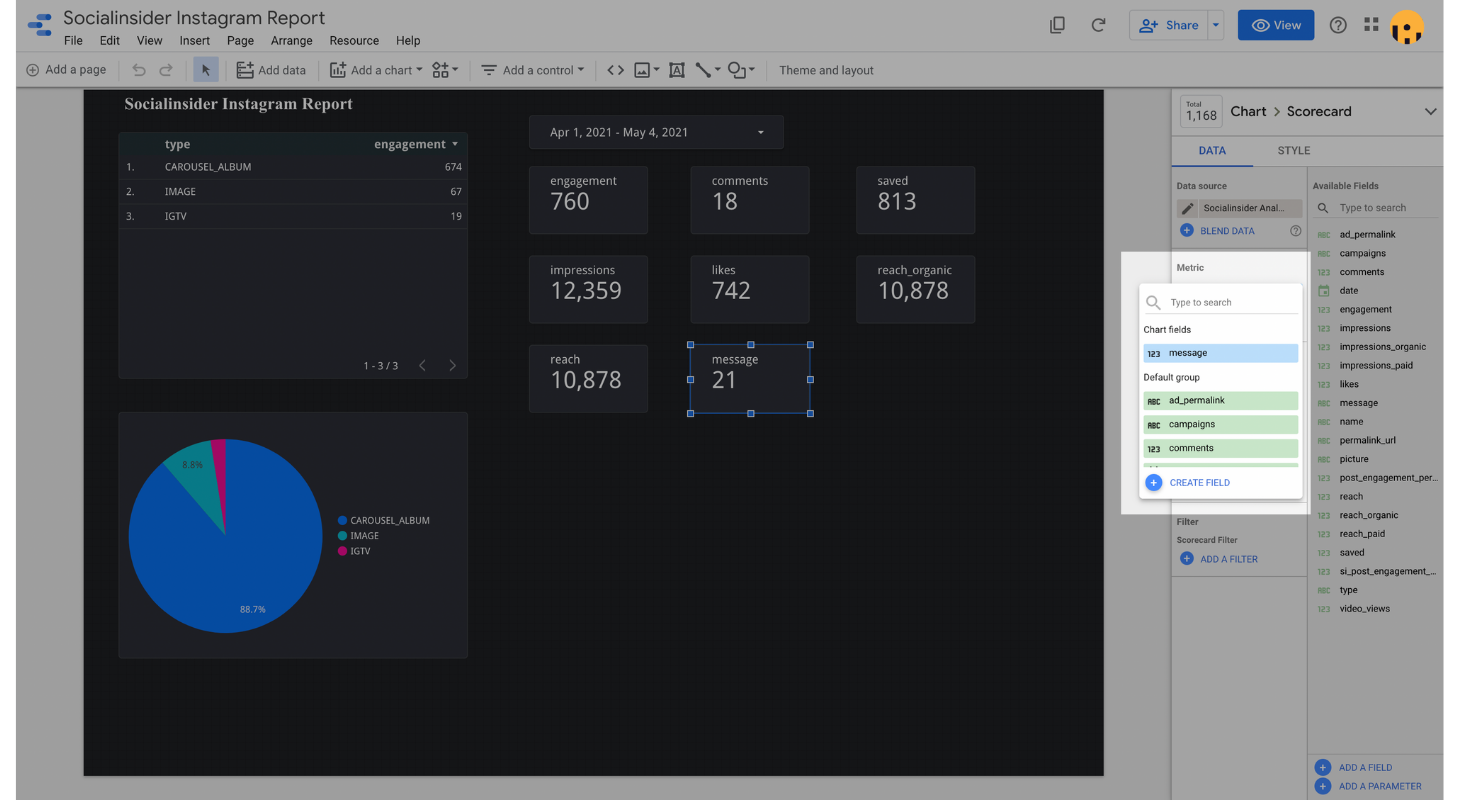Click the URL embed code icon
This screenshot has width=1460, height=800.
pyautogui.click(x=615, y=70)
